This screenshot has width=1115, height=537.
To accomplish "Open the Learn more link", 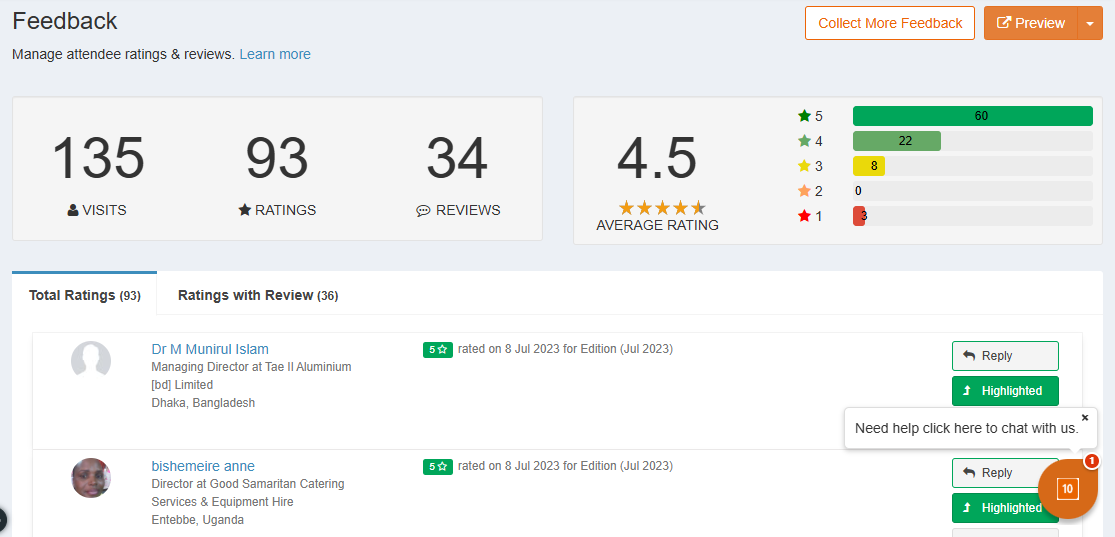I will point(275,54).
